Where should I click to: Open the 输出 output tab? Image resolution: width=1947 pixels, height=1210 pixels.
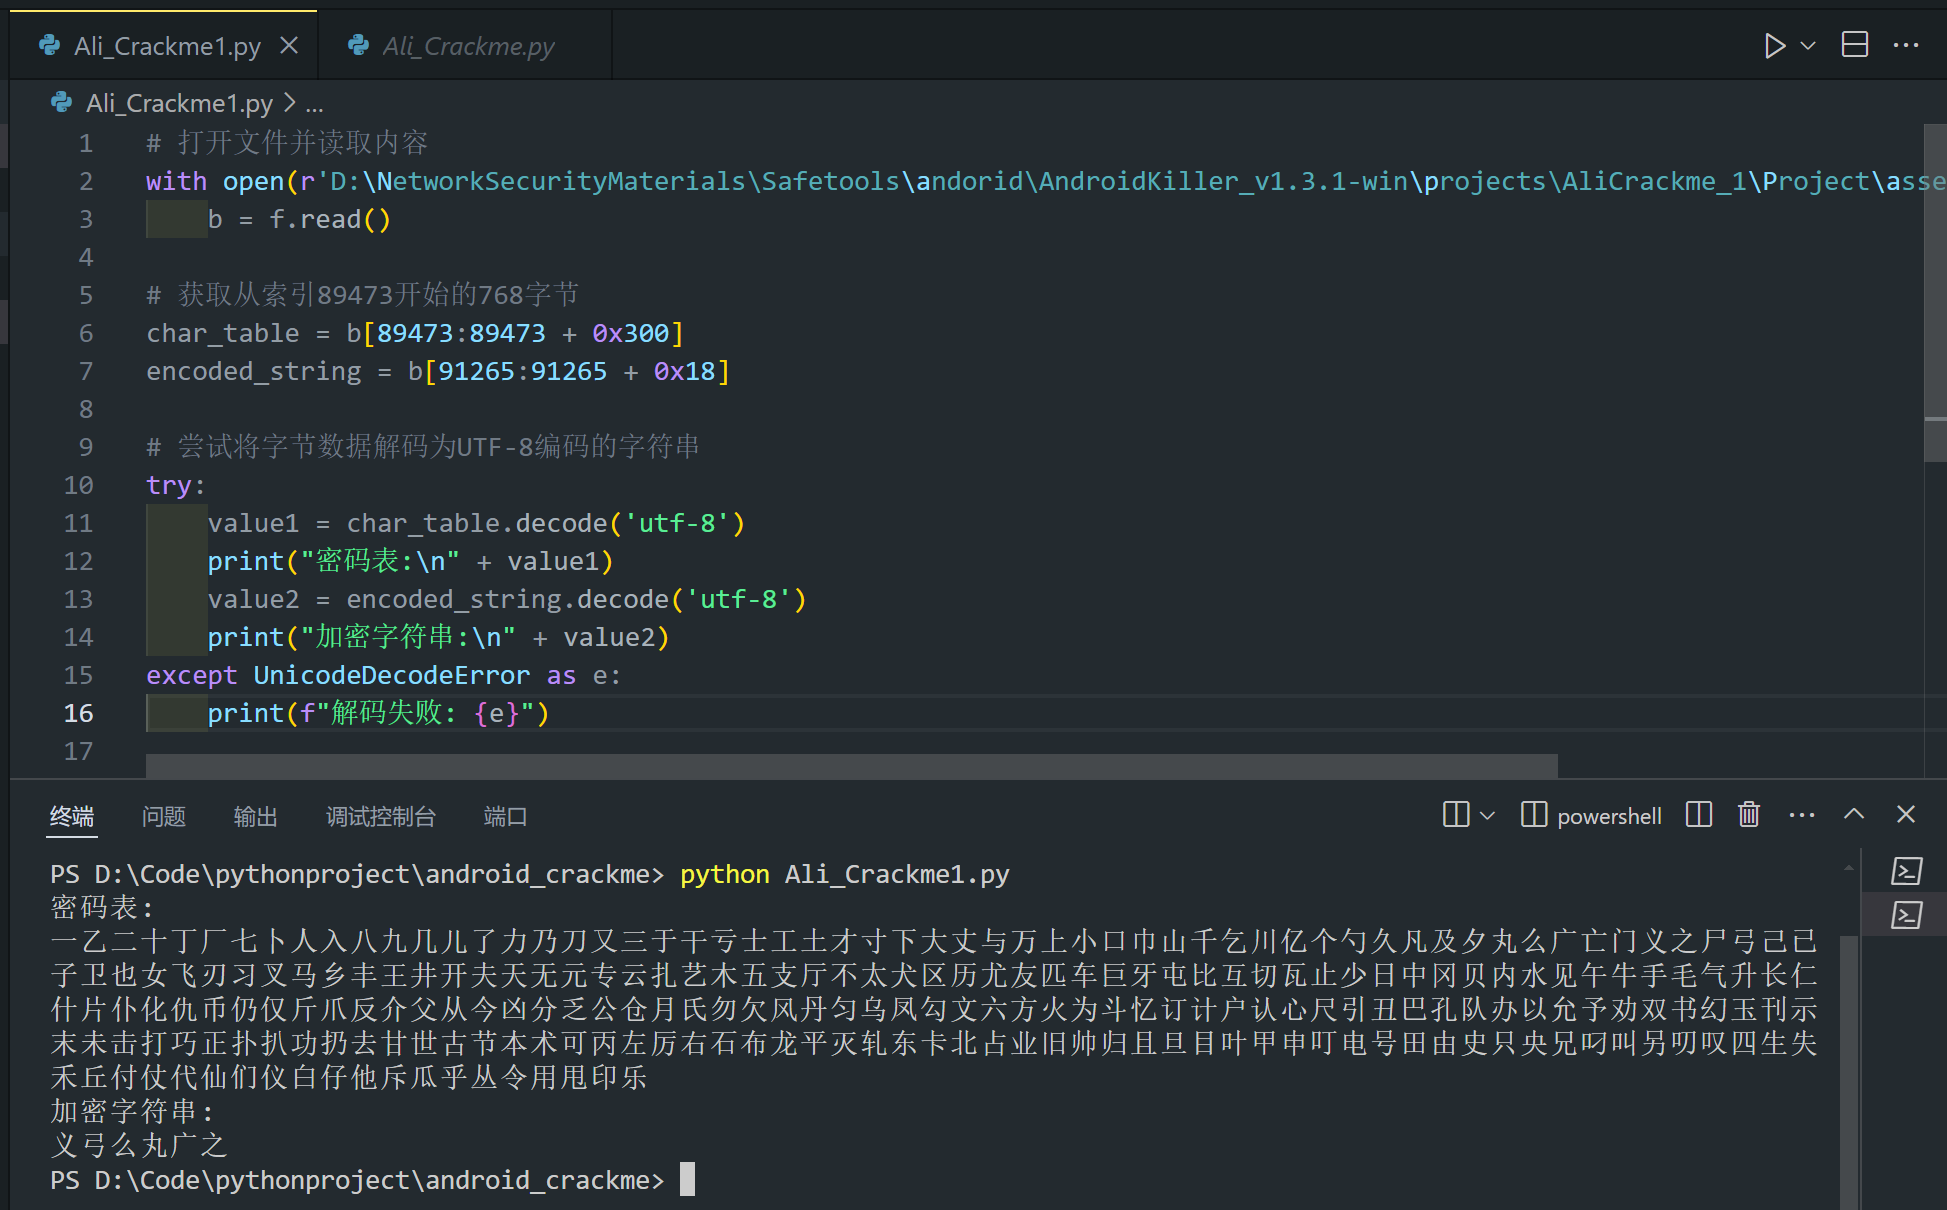point(255,817)
